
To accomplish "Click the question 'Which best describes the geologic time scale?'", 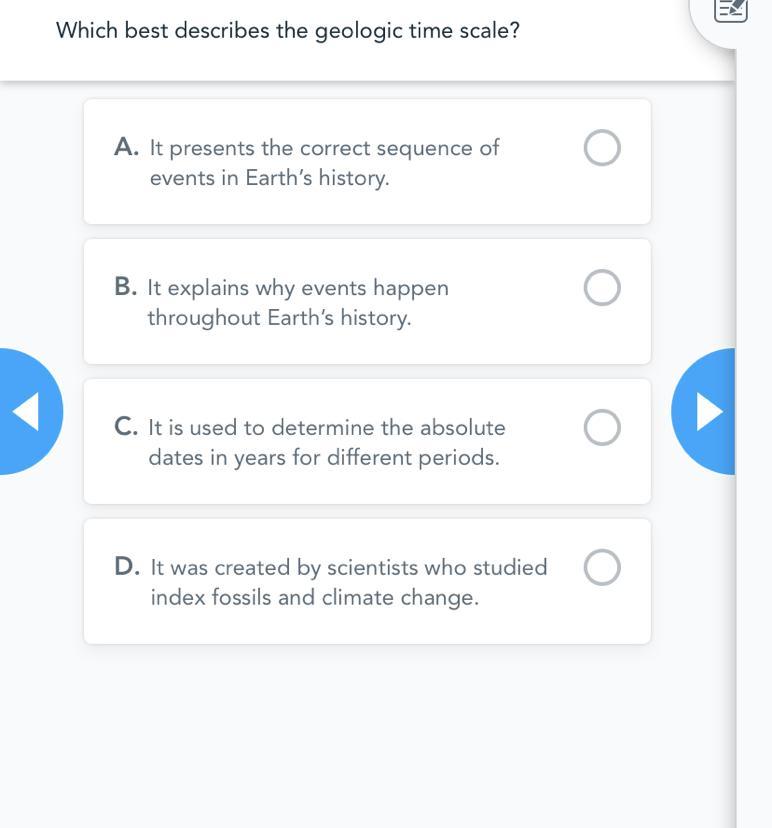I will (x=288, y=30).
